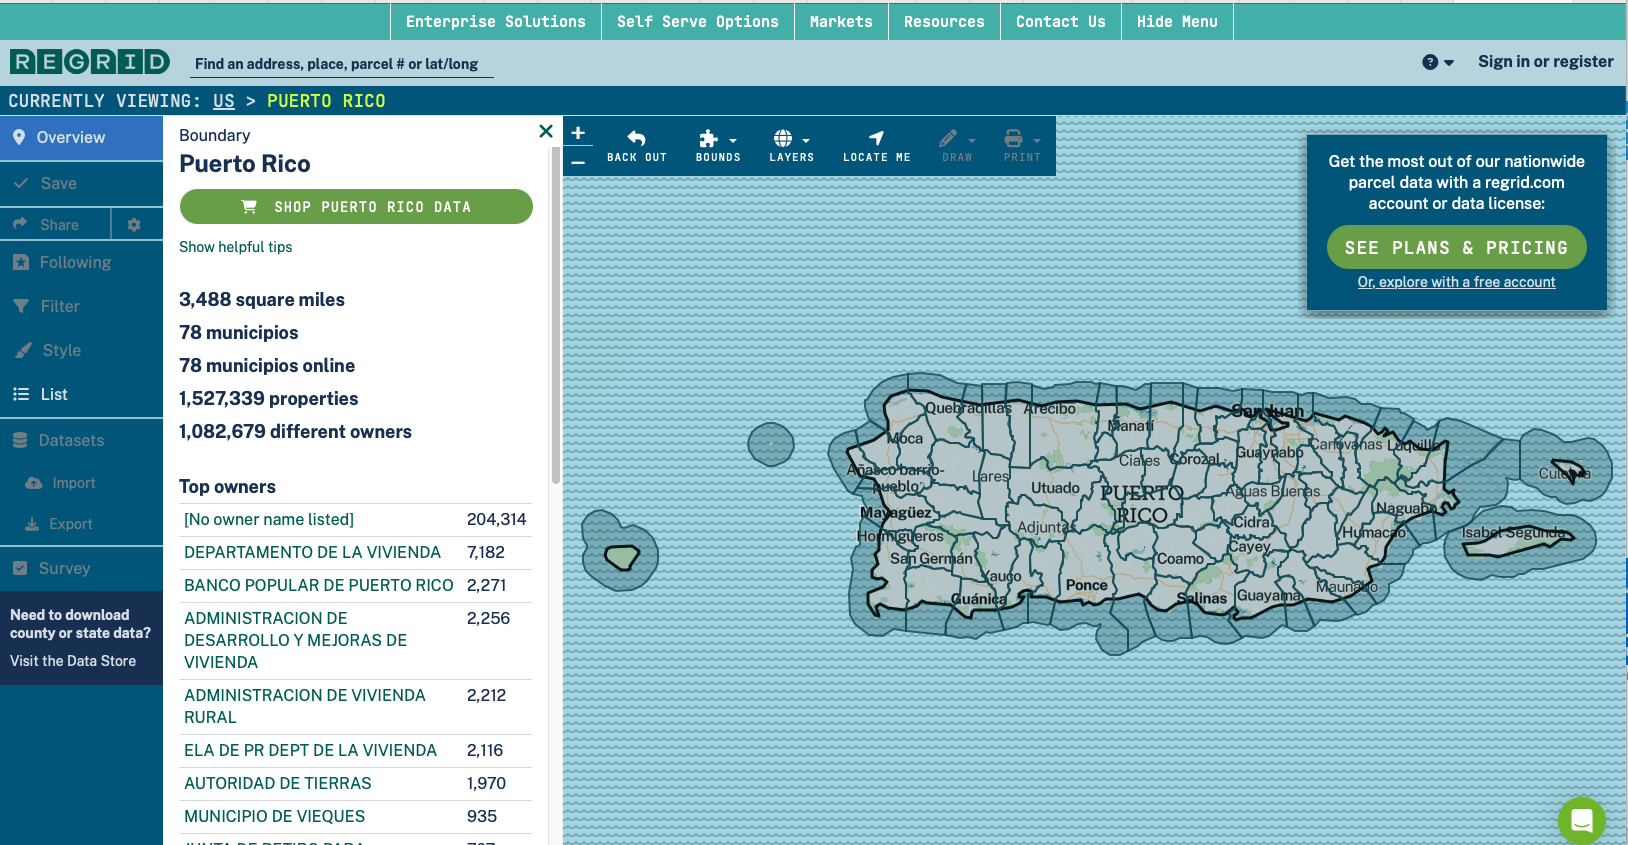
Task: Click 78 municipios online text
Action: [267, 365]
